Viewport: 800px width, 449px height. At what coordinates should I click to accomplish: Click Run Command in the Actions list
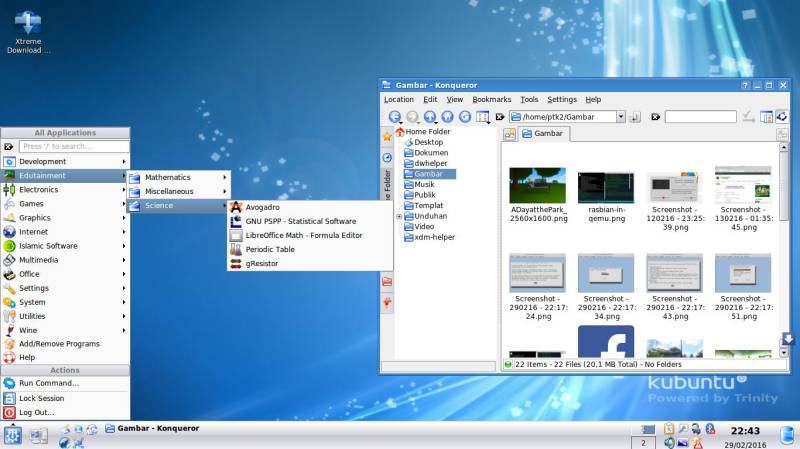[48, 383]
